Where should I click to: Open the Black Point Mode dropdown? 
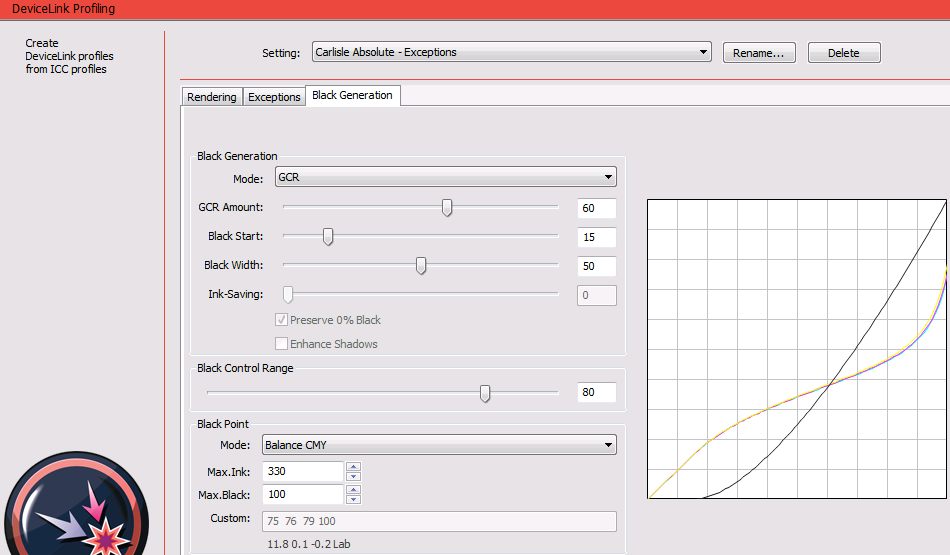[439, 445]
